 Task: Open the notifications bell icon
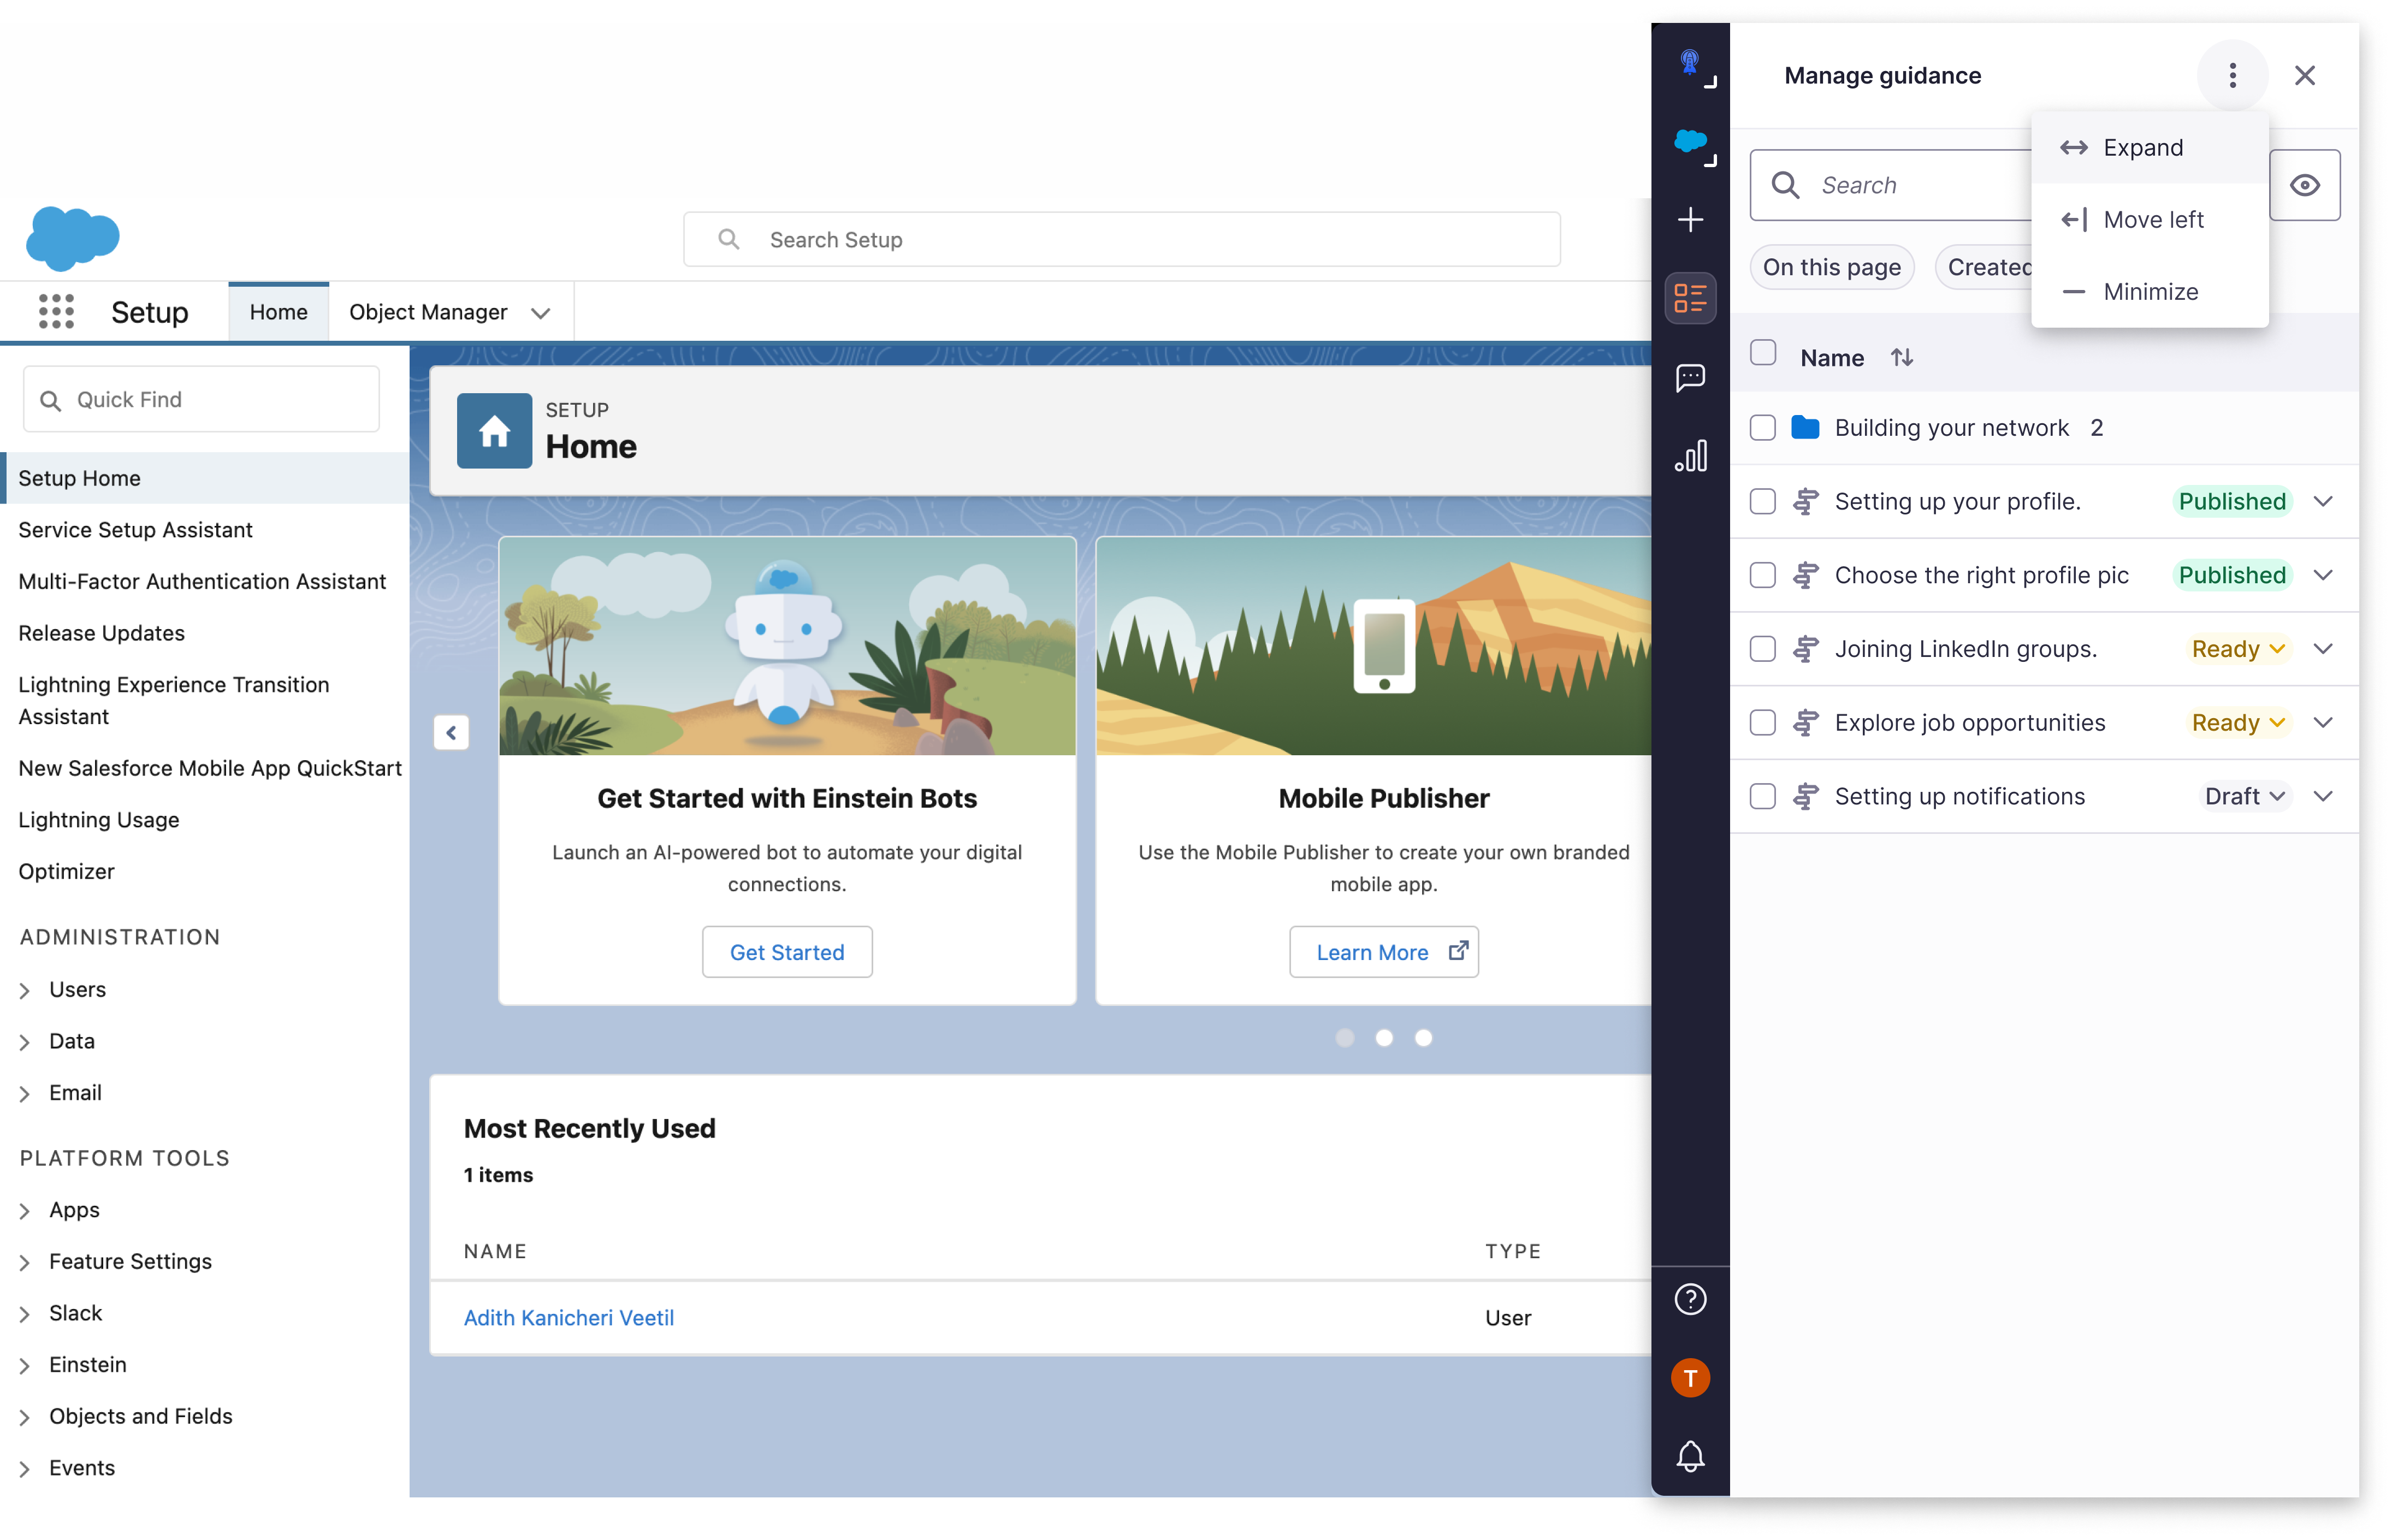(x=1690, y=1456)
